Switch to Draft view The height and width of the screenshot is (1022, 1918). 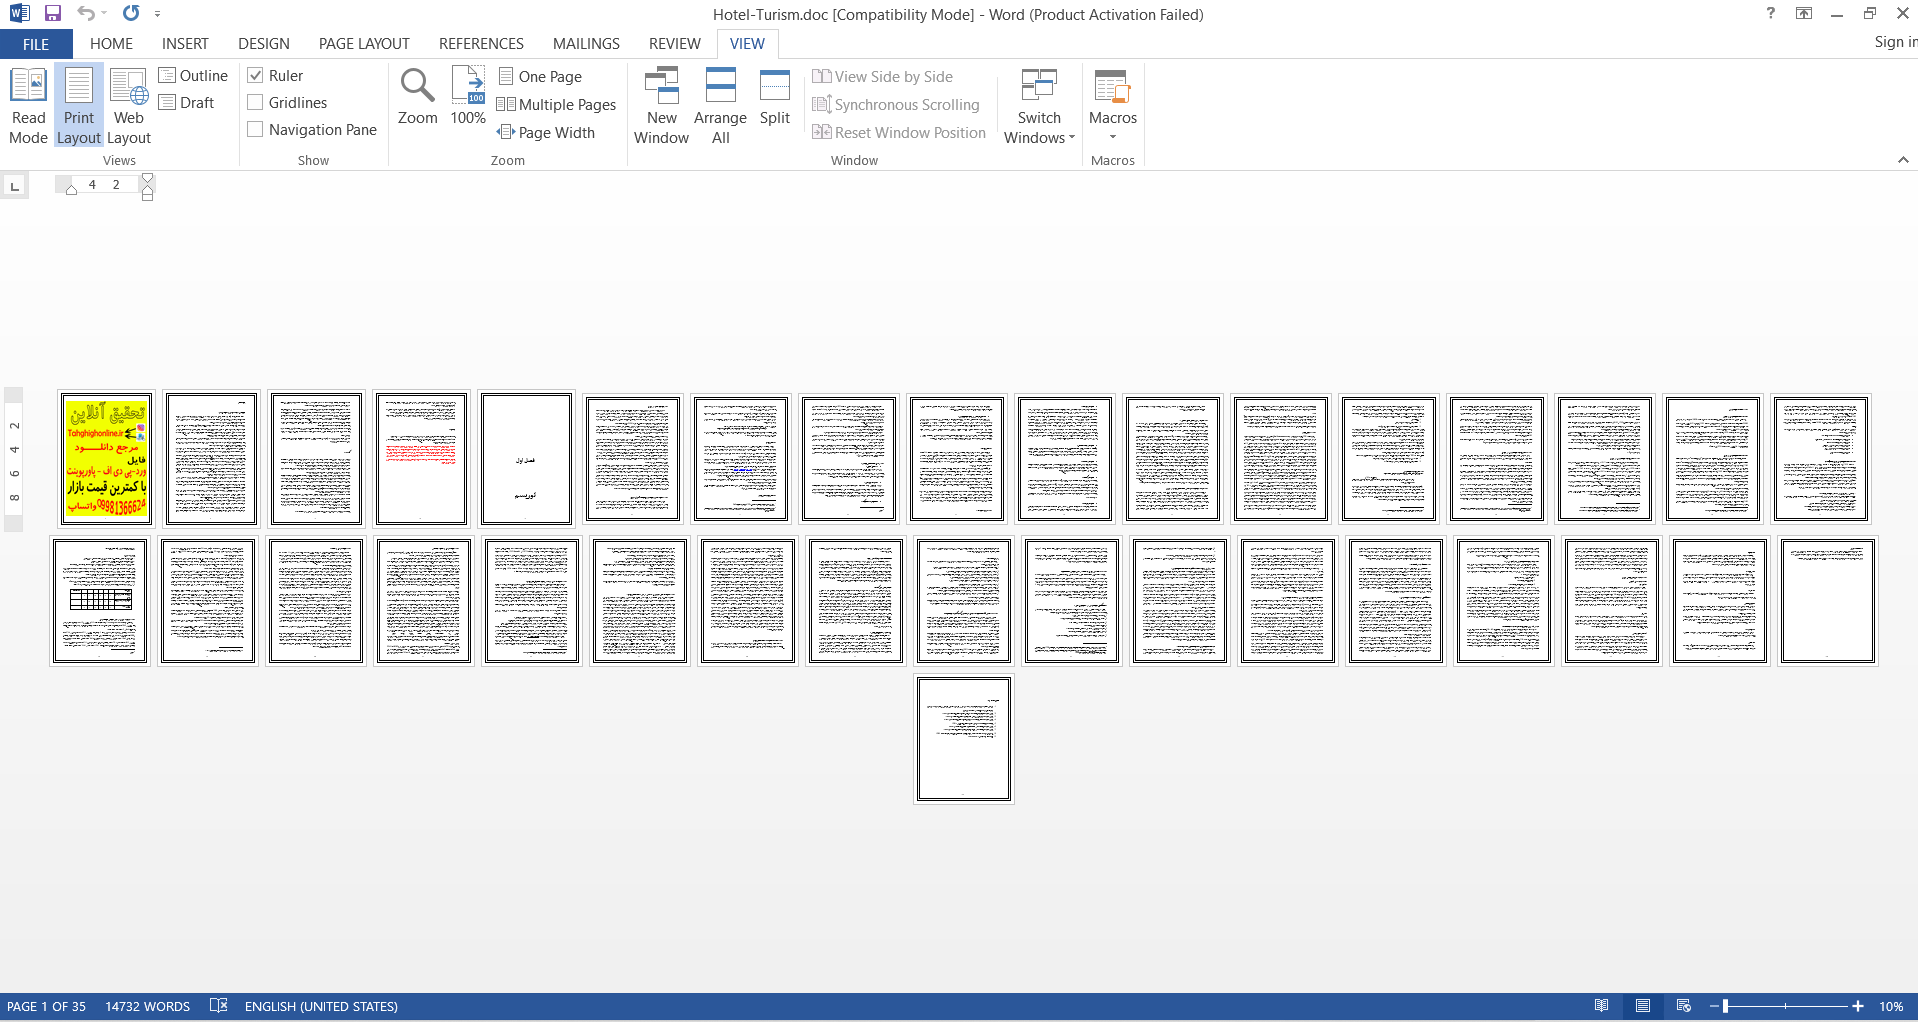pyautogui.click(x=187, y=103)
